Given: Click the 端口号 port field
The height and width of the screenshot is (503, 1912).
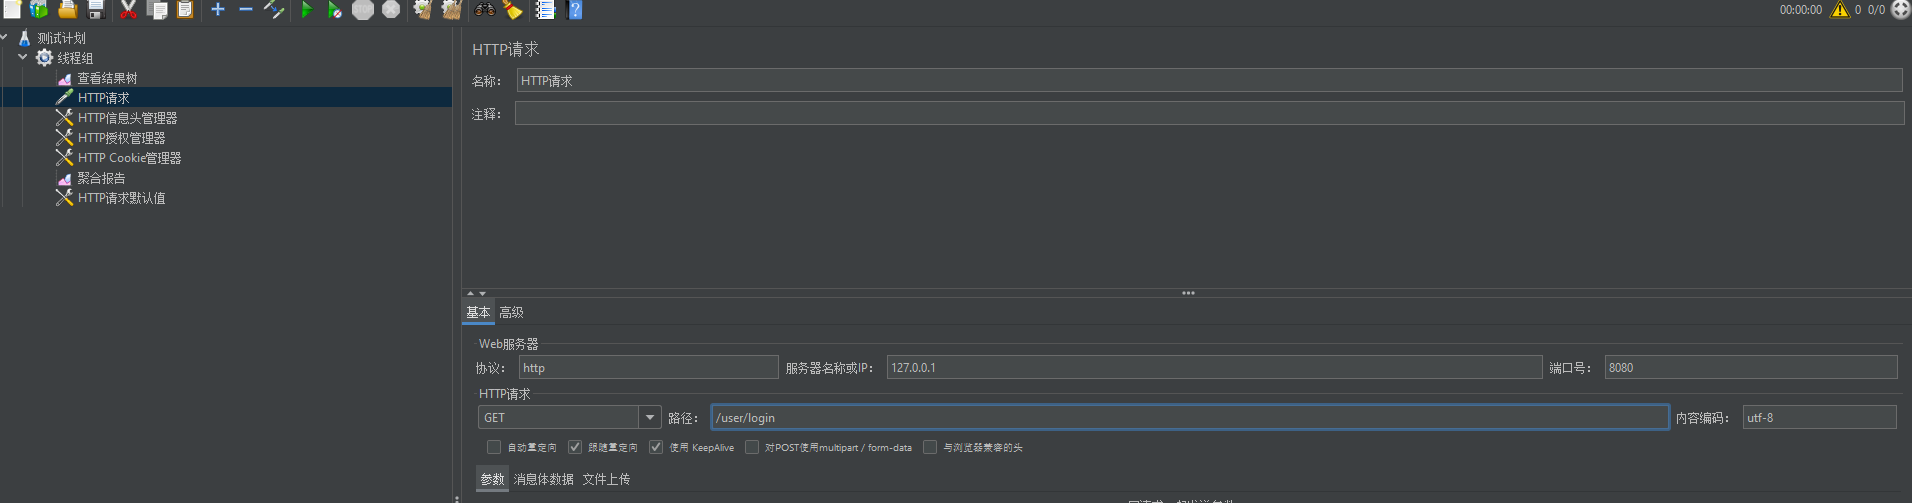Looking at the screenshot, I should (1751, 367).
